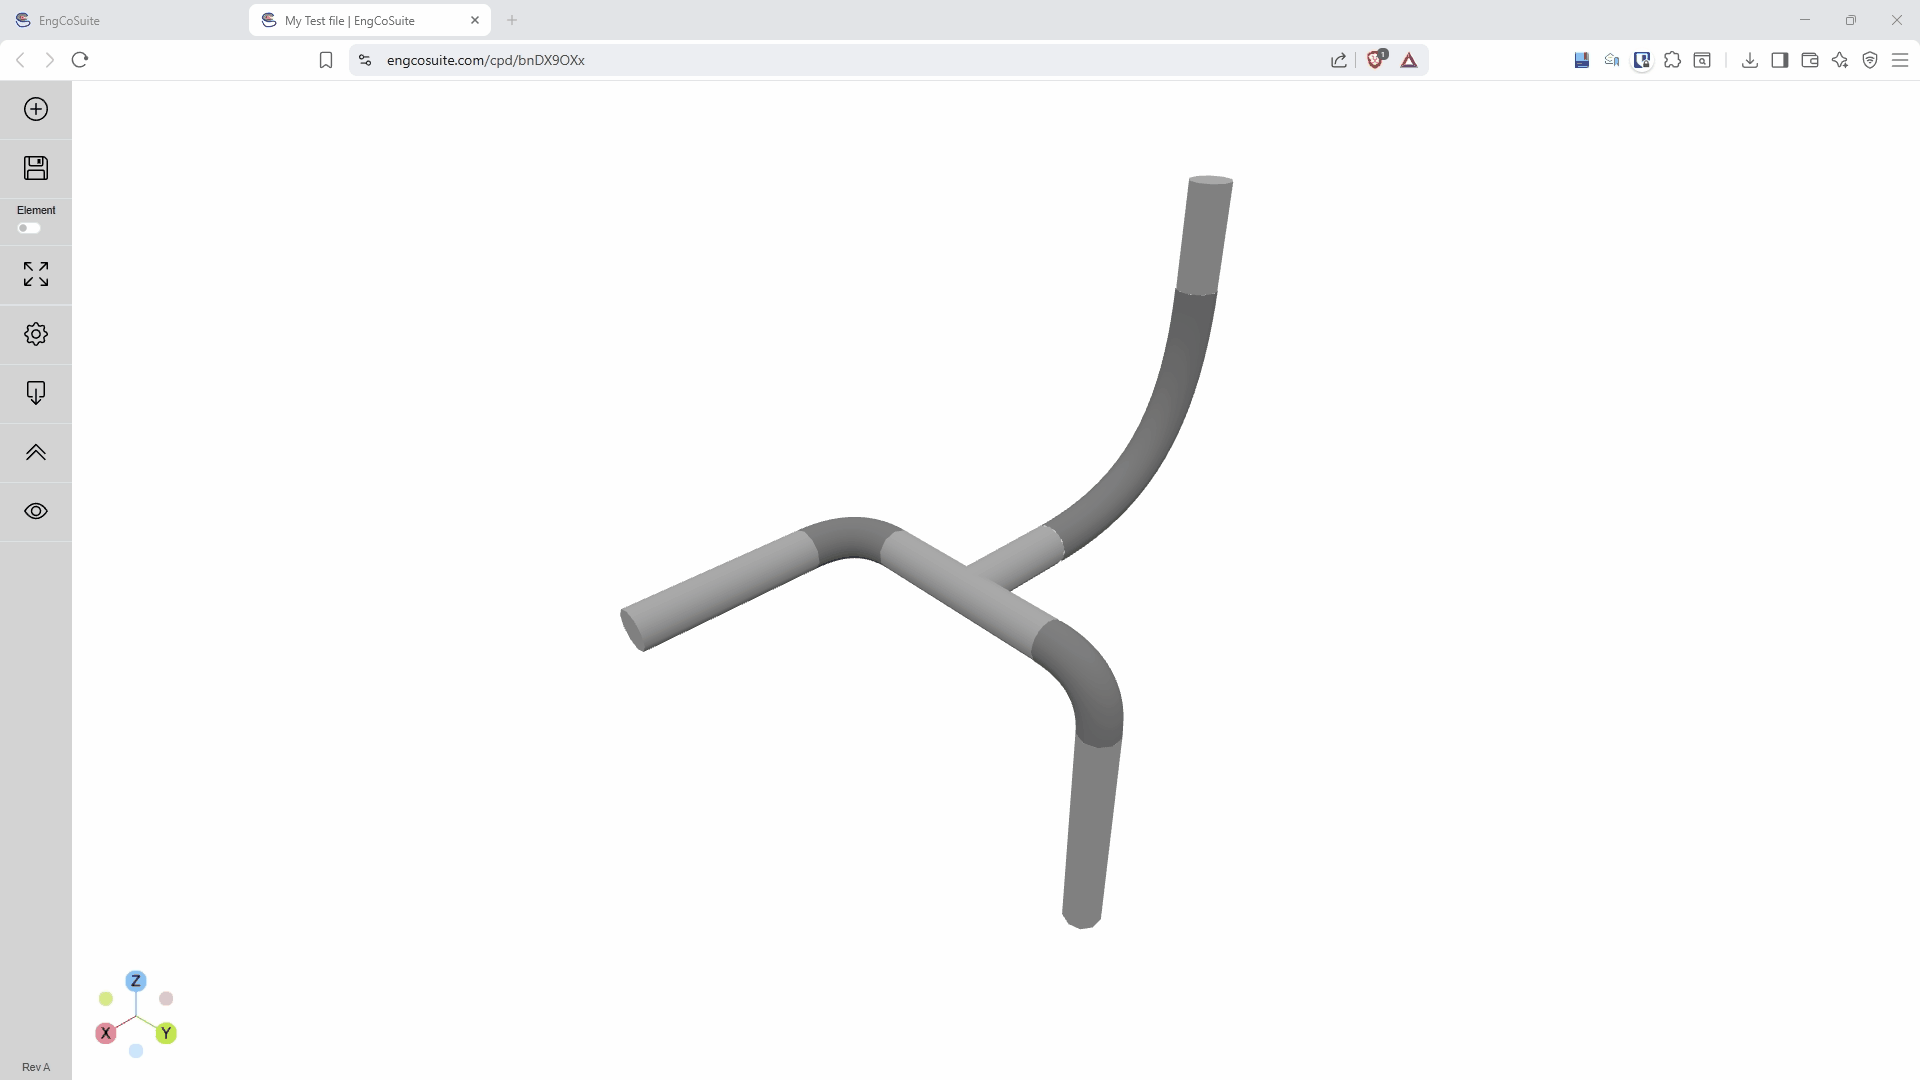
Task: Toggle the Element switch
Action: point(29,228)
